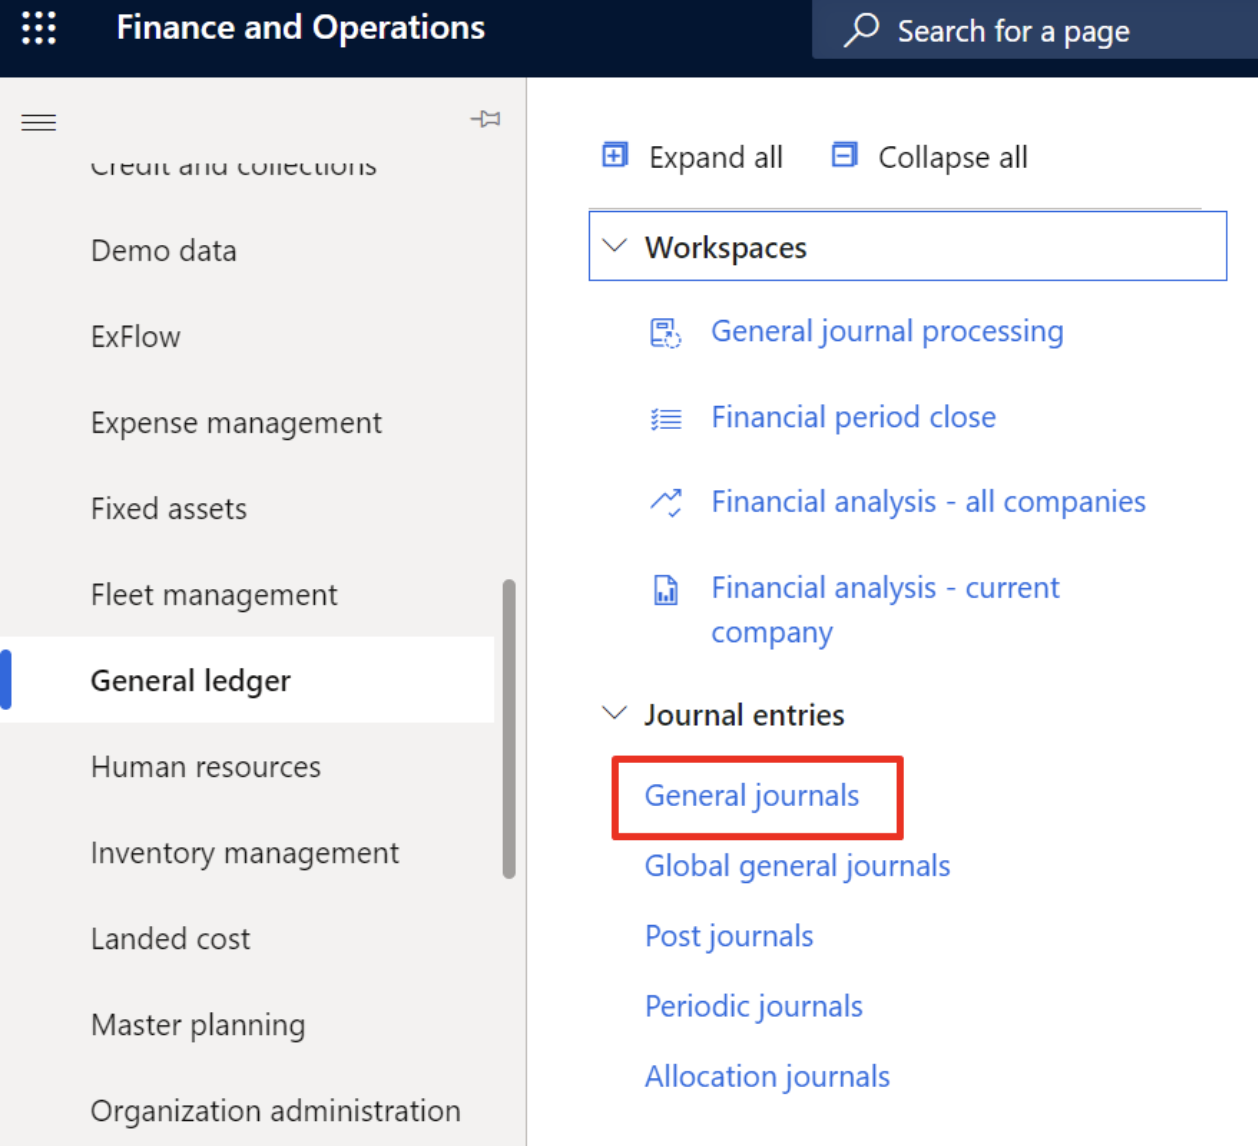The height and width of the screenshot is (1146, 1258).
Task: Click the Expand all plus icon
Action: [615, 156]
